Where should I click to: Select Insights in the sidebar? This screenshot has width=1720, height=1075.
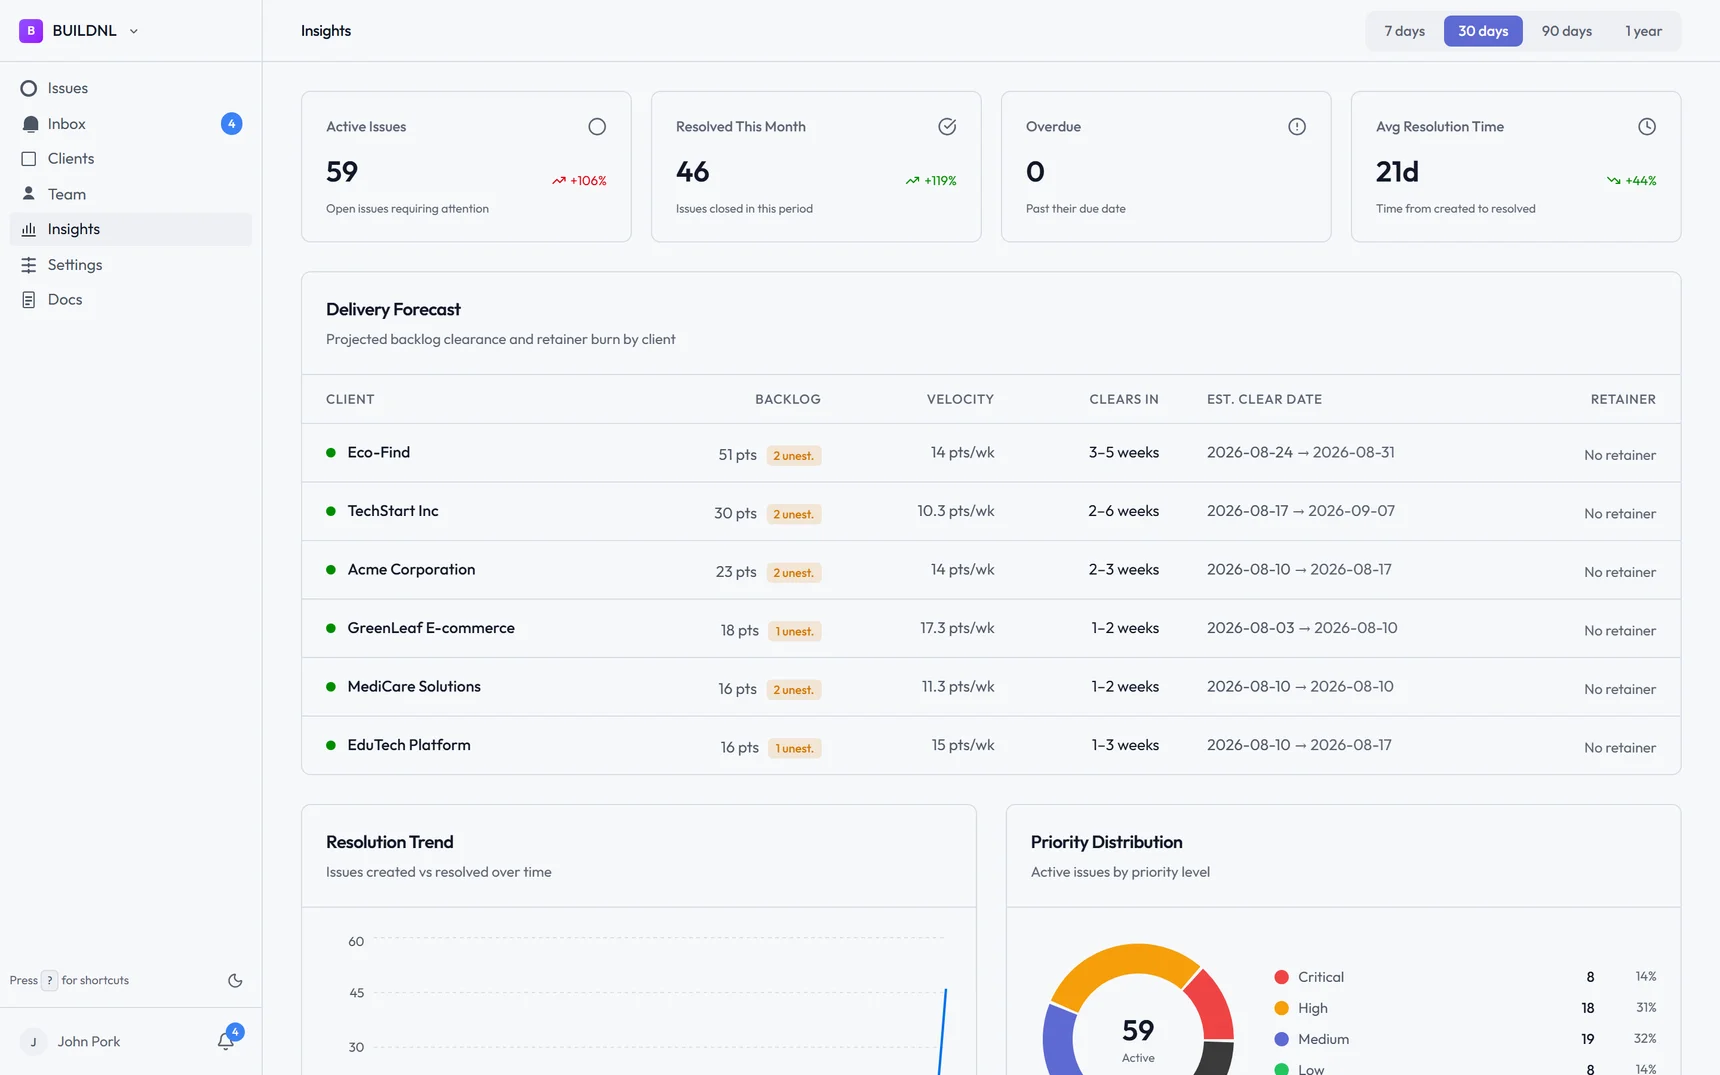click(131, 229)
